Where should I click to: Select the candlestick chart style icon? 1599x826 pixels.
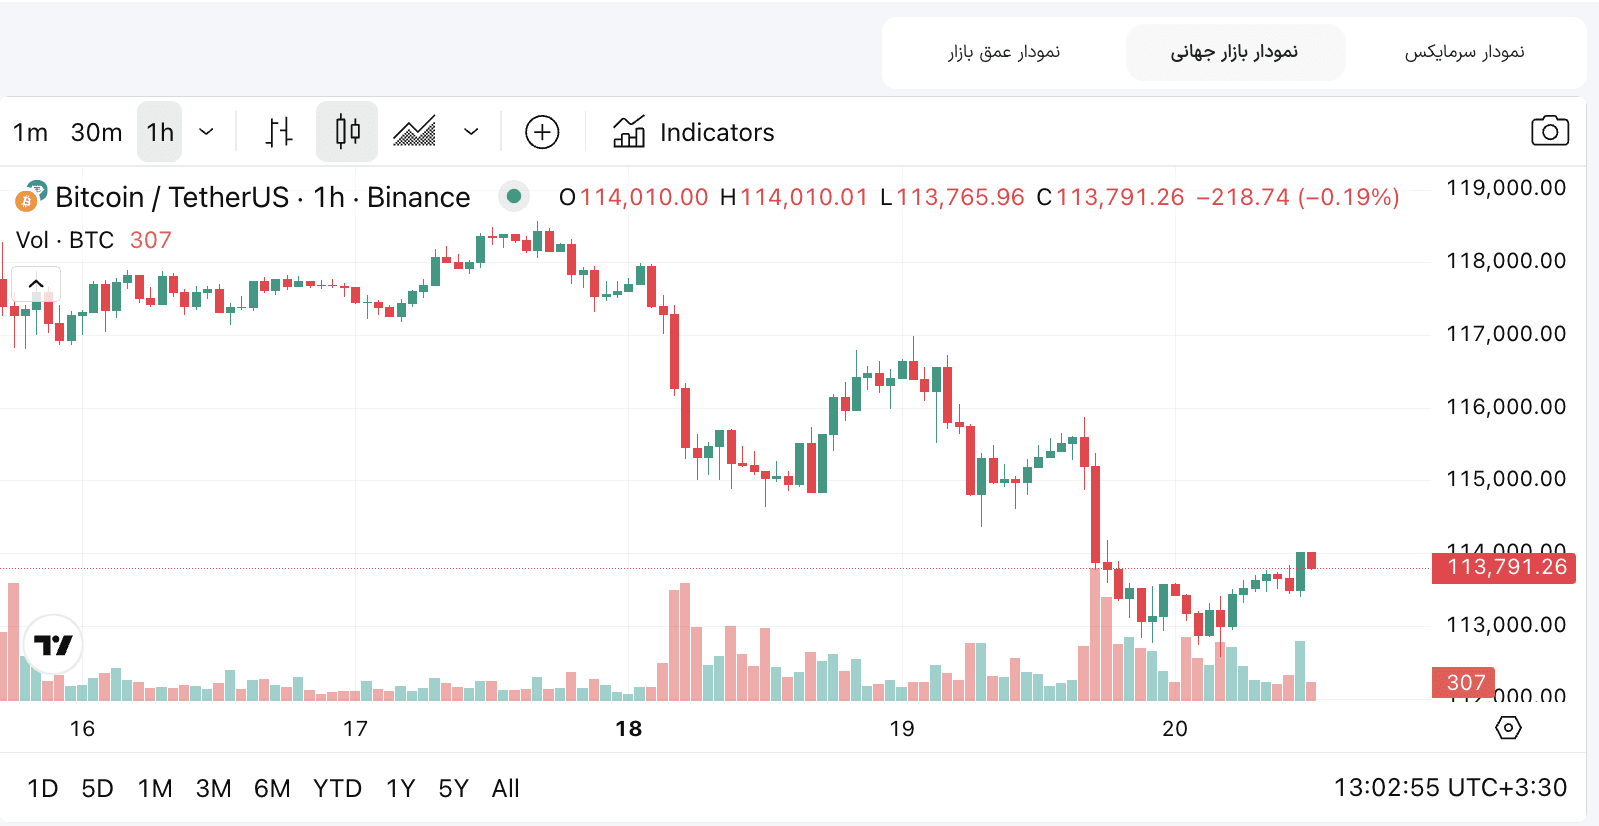click(347, 132)
